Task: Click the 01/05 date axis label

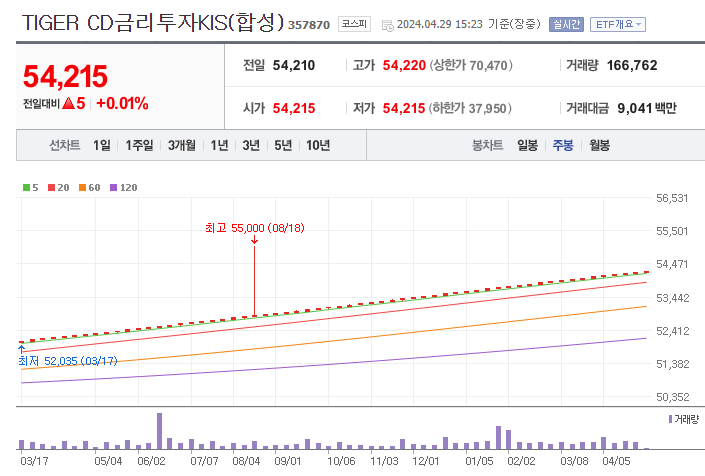Action: tap(479, 461)
